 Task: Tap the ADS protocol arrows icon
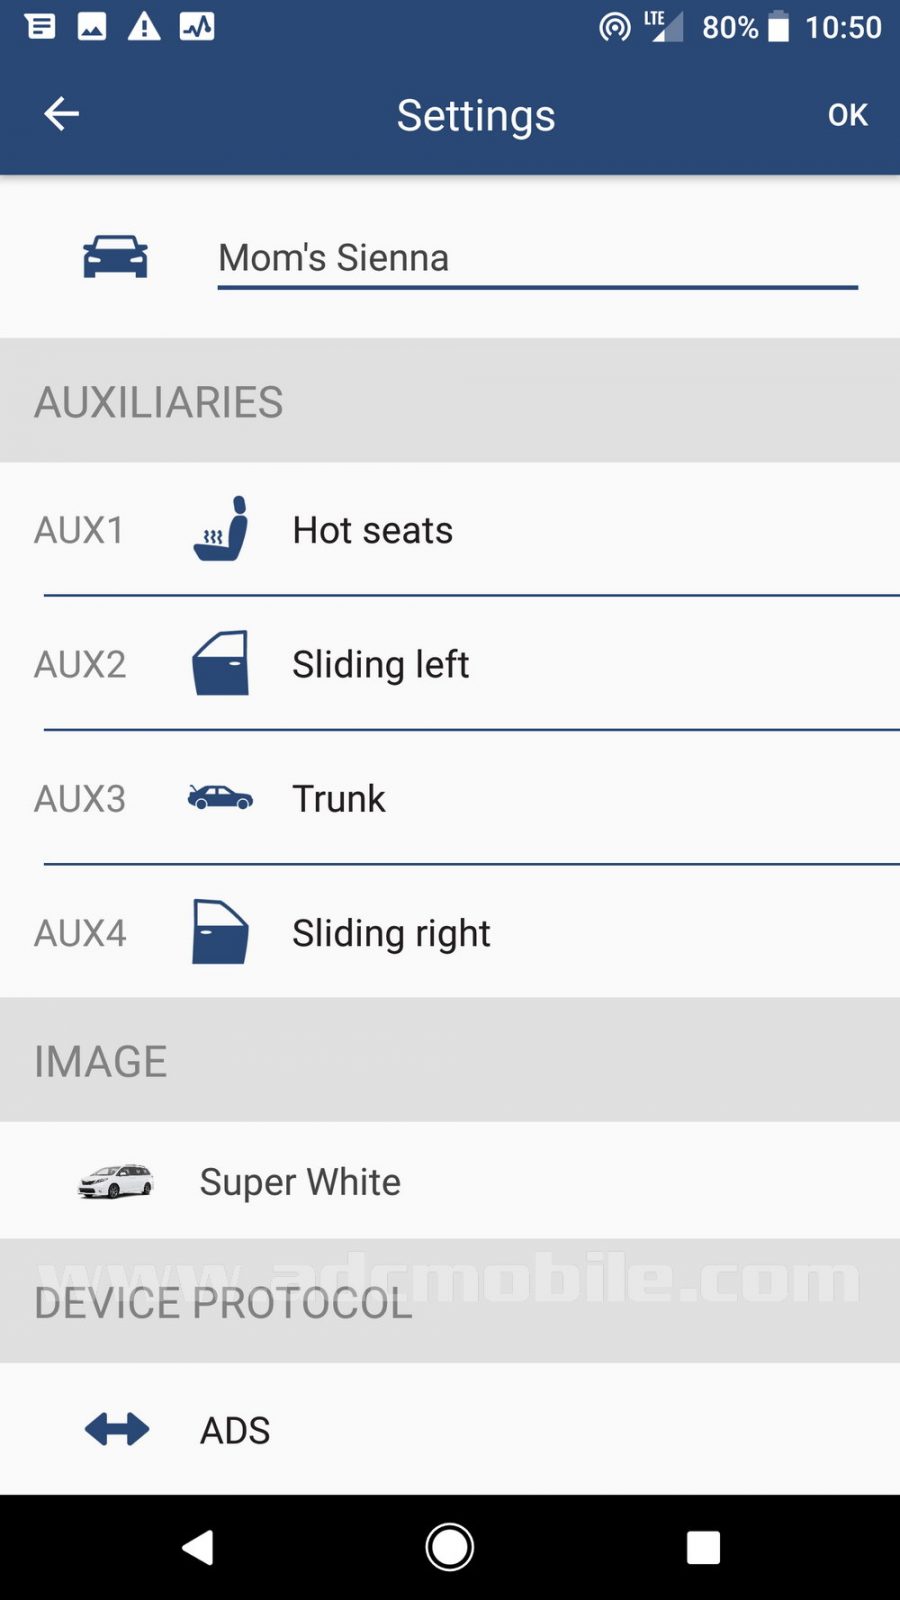(115, 1430)
